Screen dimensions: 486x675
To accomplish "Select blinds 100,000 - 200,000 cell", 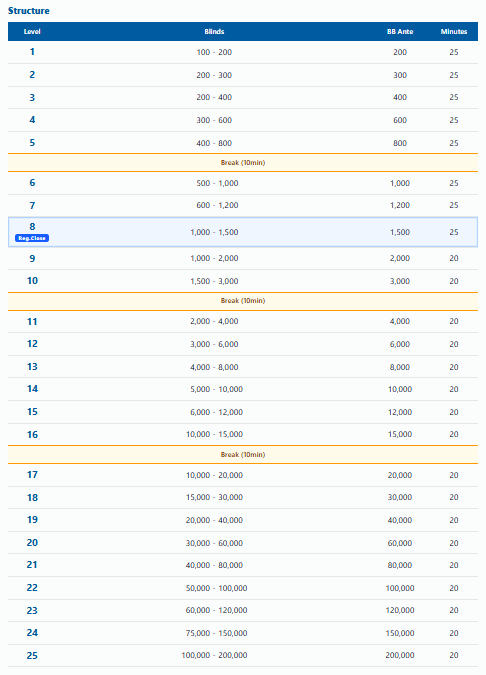I will 214,655.
